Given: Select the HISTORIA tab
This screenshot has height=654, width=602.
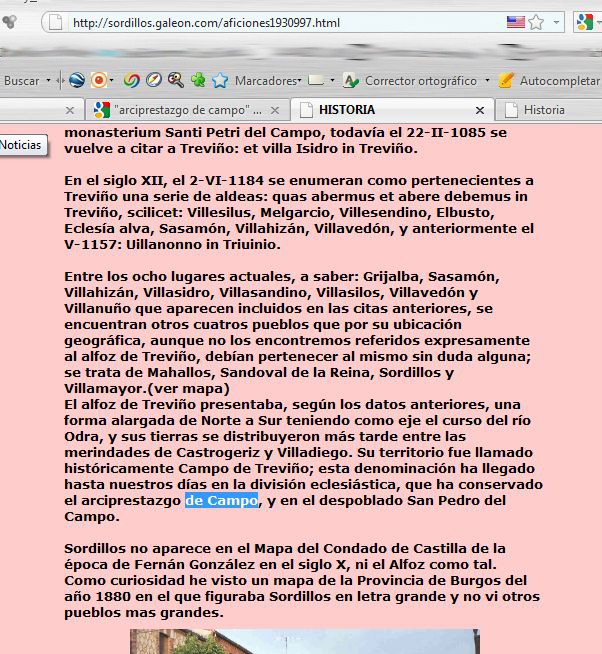Looking at the screenshot, I should (x=392, y=110).
